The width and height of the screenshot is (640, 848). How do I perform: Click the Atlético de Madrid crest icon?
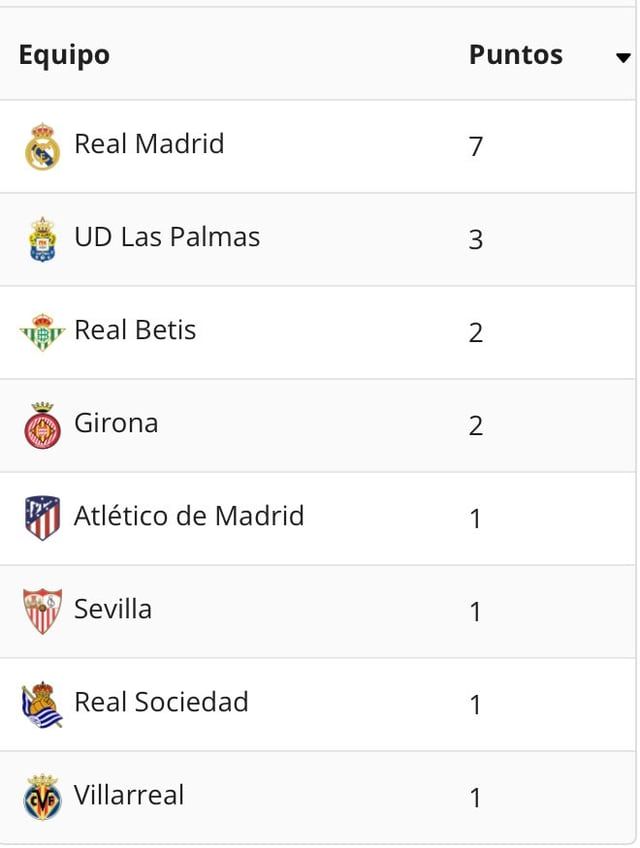[42, 518]
